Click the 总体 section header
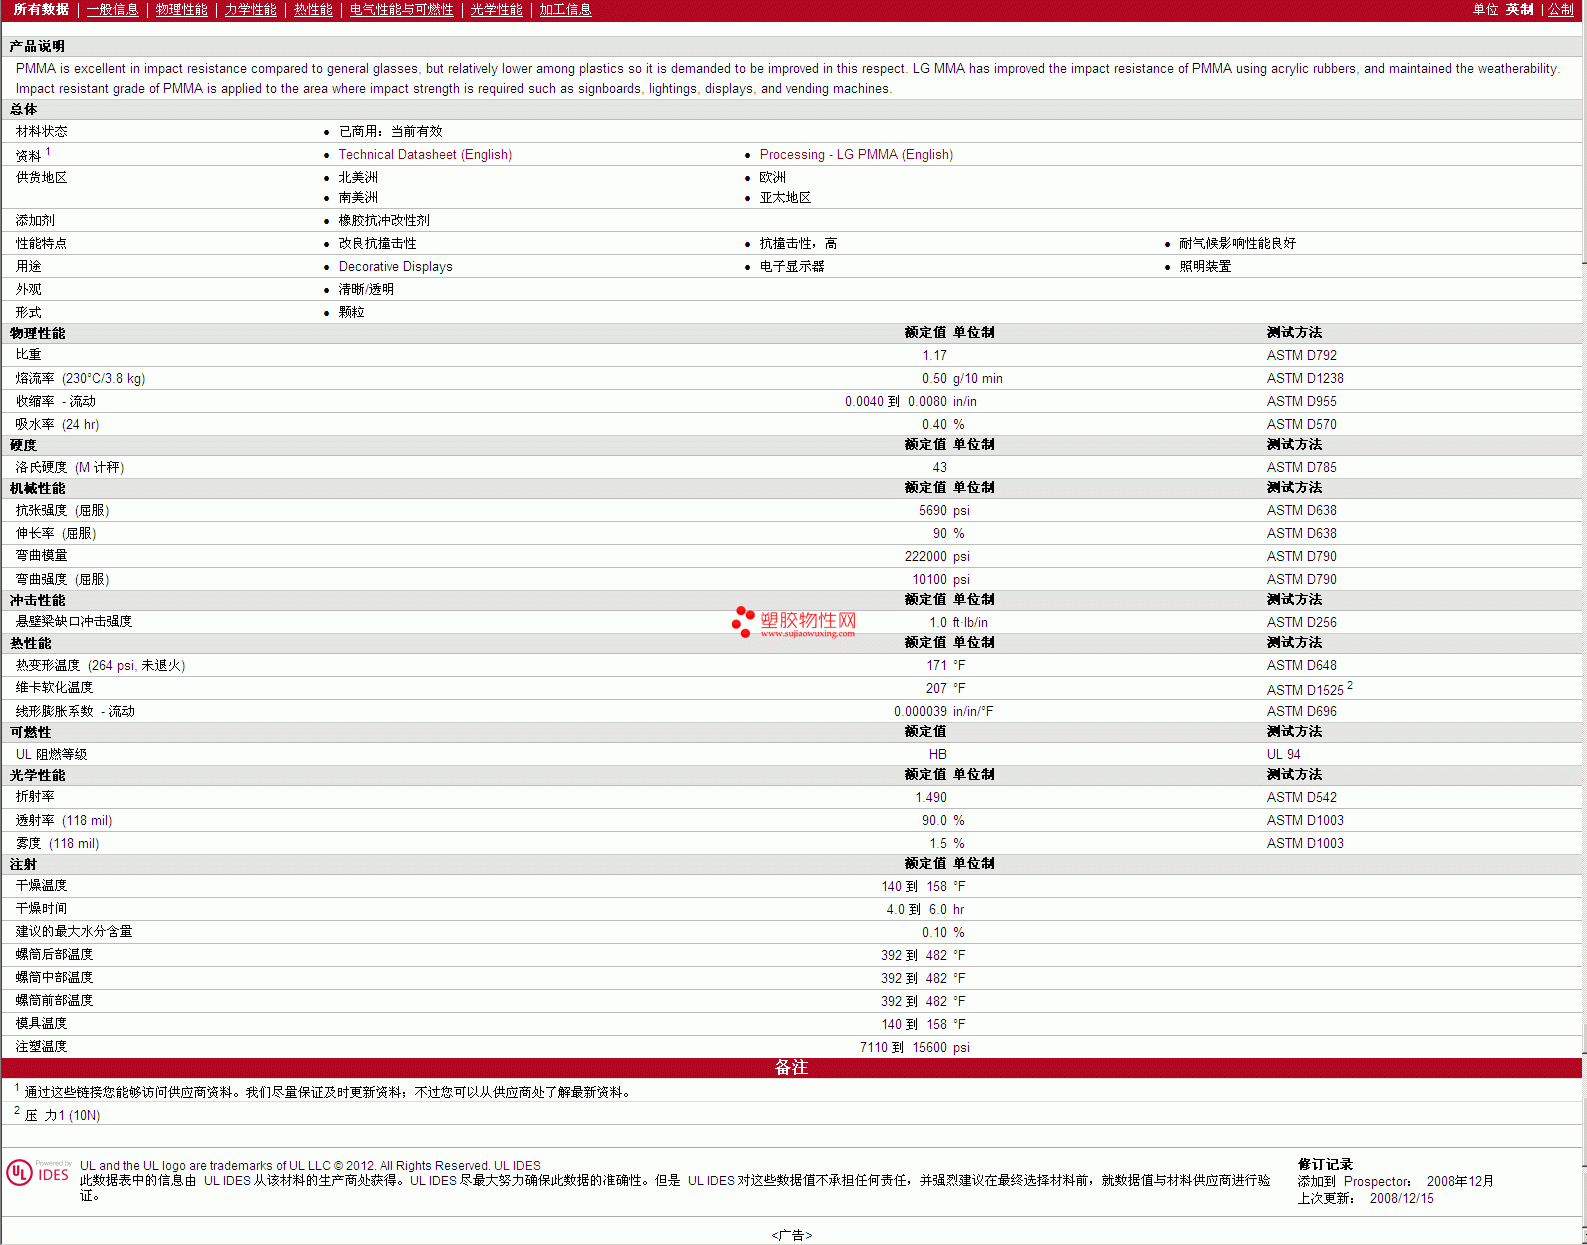The width and height of the screenshot is (1587, 1245). [x=23, y=110]
